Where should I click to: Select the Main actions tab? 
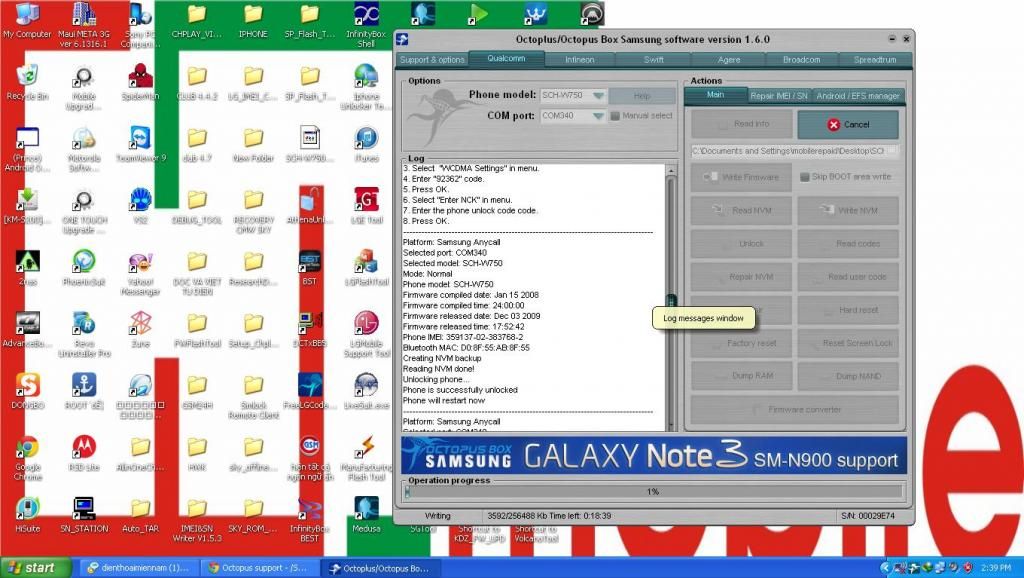pyautogui.click(x=715, y=95)
